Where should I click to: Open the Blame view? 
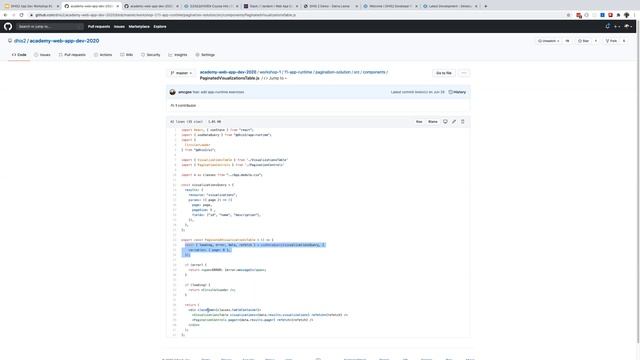tap(433, 122)
